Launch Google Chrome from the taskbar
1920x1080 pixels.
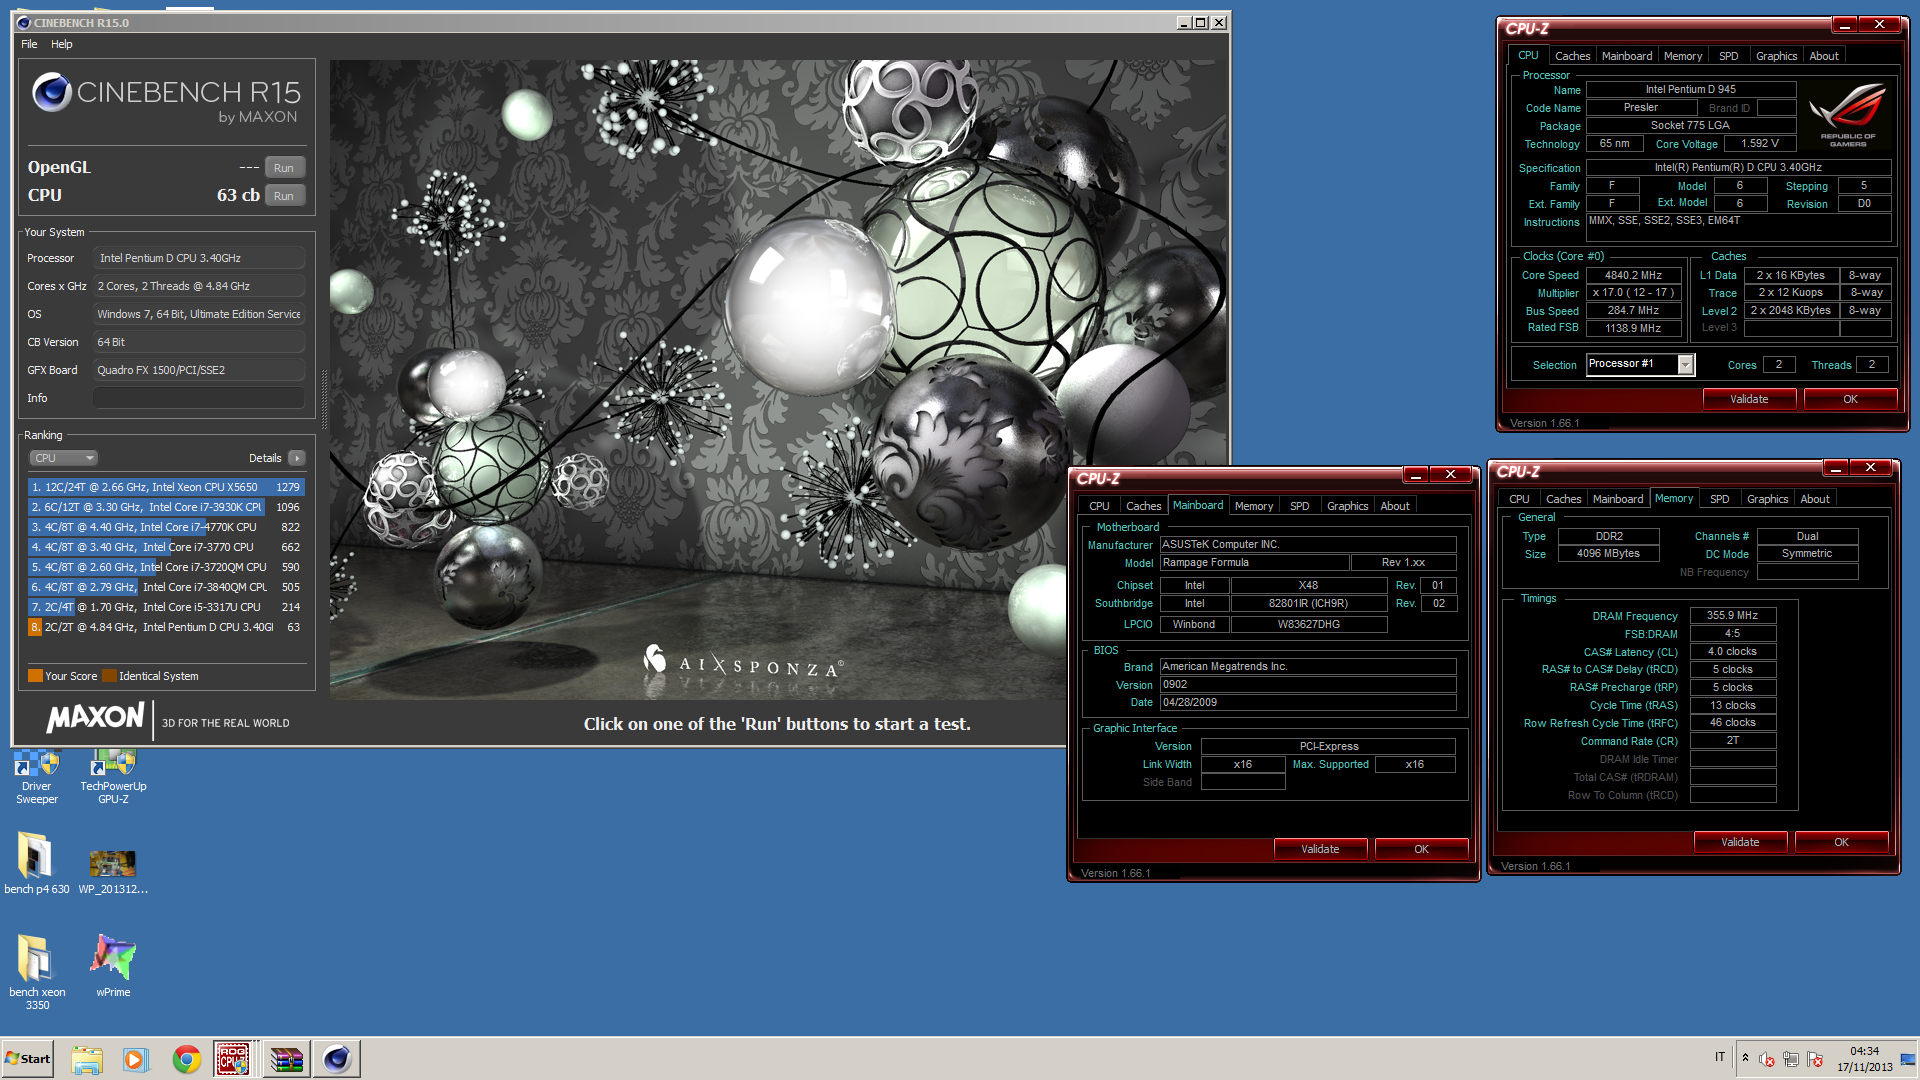click(x=186, y=1059)
